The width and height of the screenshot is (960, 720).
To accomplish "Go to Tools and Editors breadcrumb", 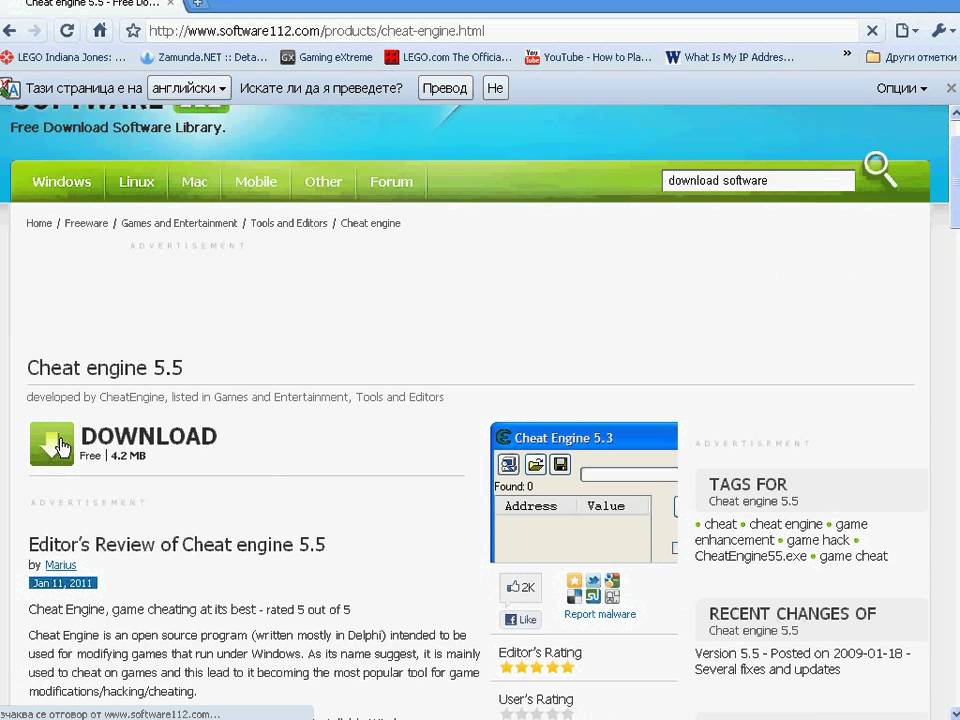I will coord(289,223).
